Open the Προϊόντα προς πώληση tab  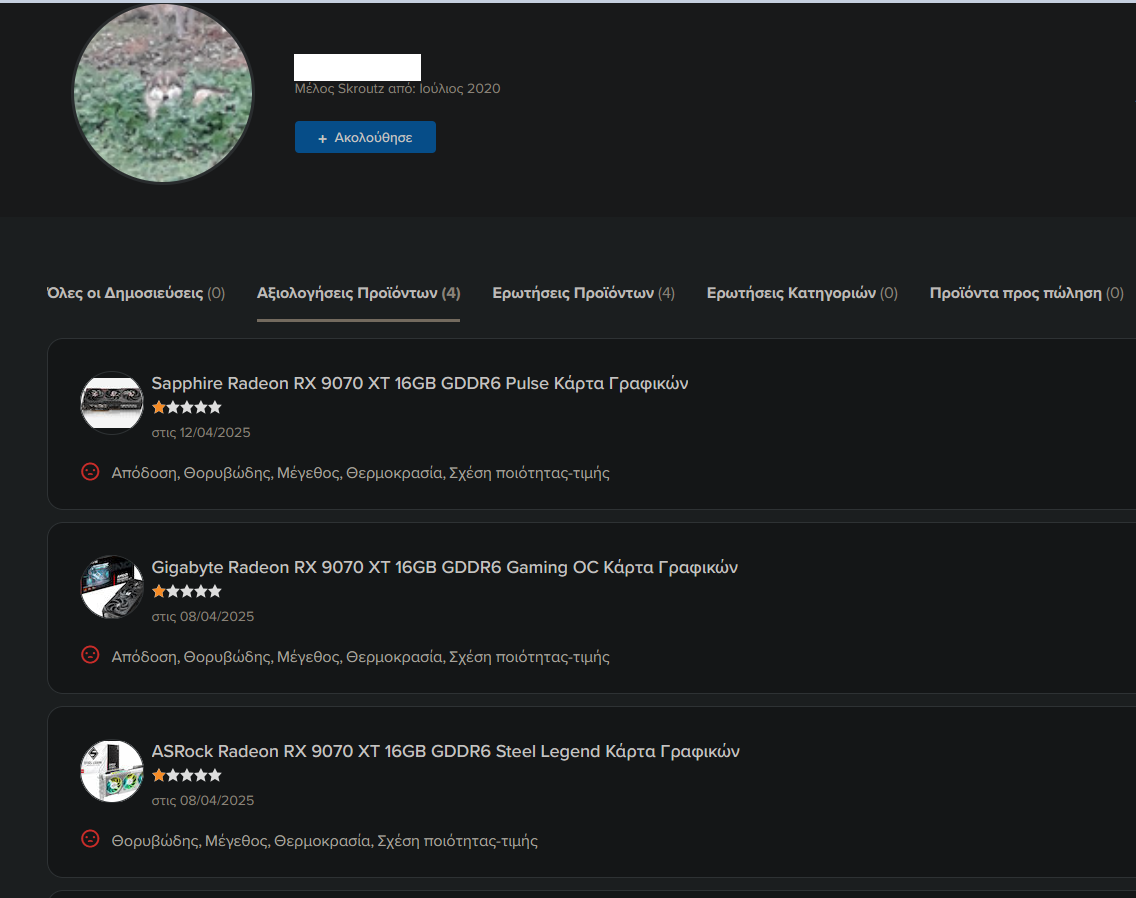tap(1027, 293)
